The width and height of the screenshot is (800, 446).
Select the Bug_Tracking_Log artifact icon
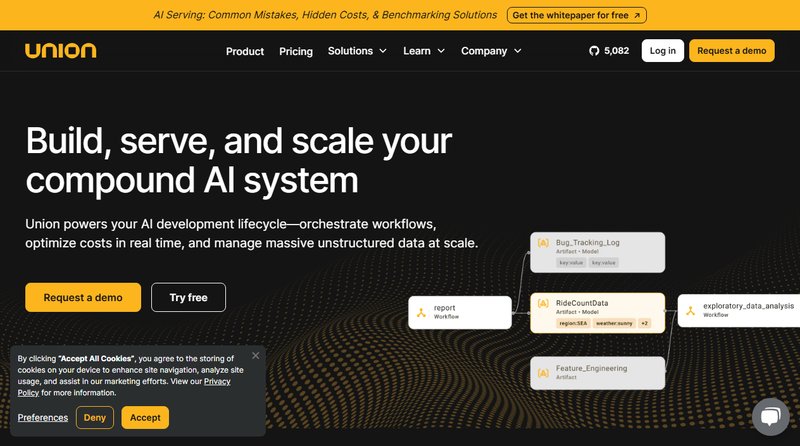[x=543, y=243]
